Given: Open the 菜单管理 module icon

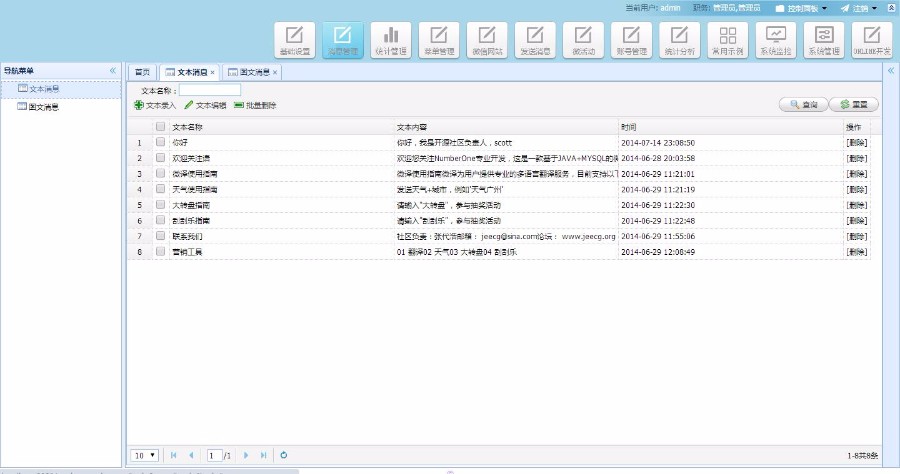Looking at the screenshot, I should (439, 40).
